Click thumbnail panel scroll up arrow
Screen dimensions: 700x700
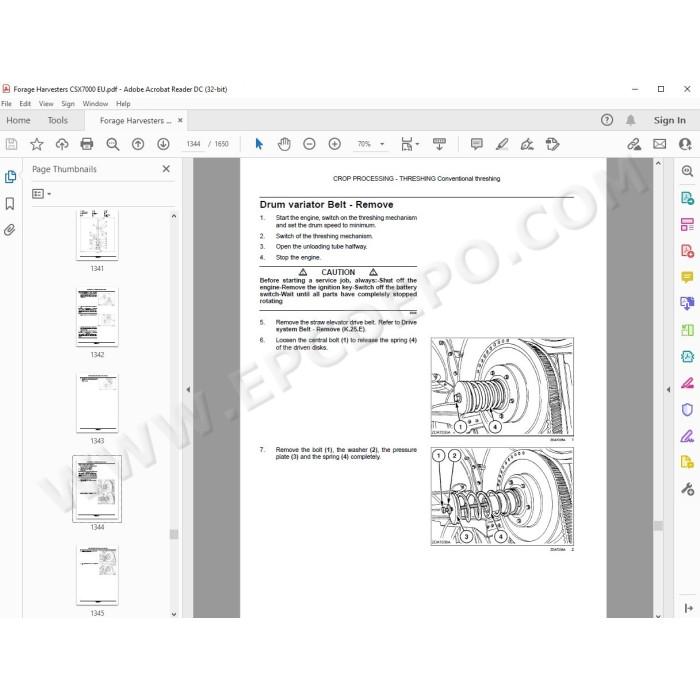click(x=174, y=216)
